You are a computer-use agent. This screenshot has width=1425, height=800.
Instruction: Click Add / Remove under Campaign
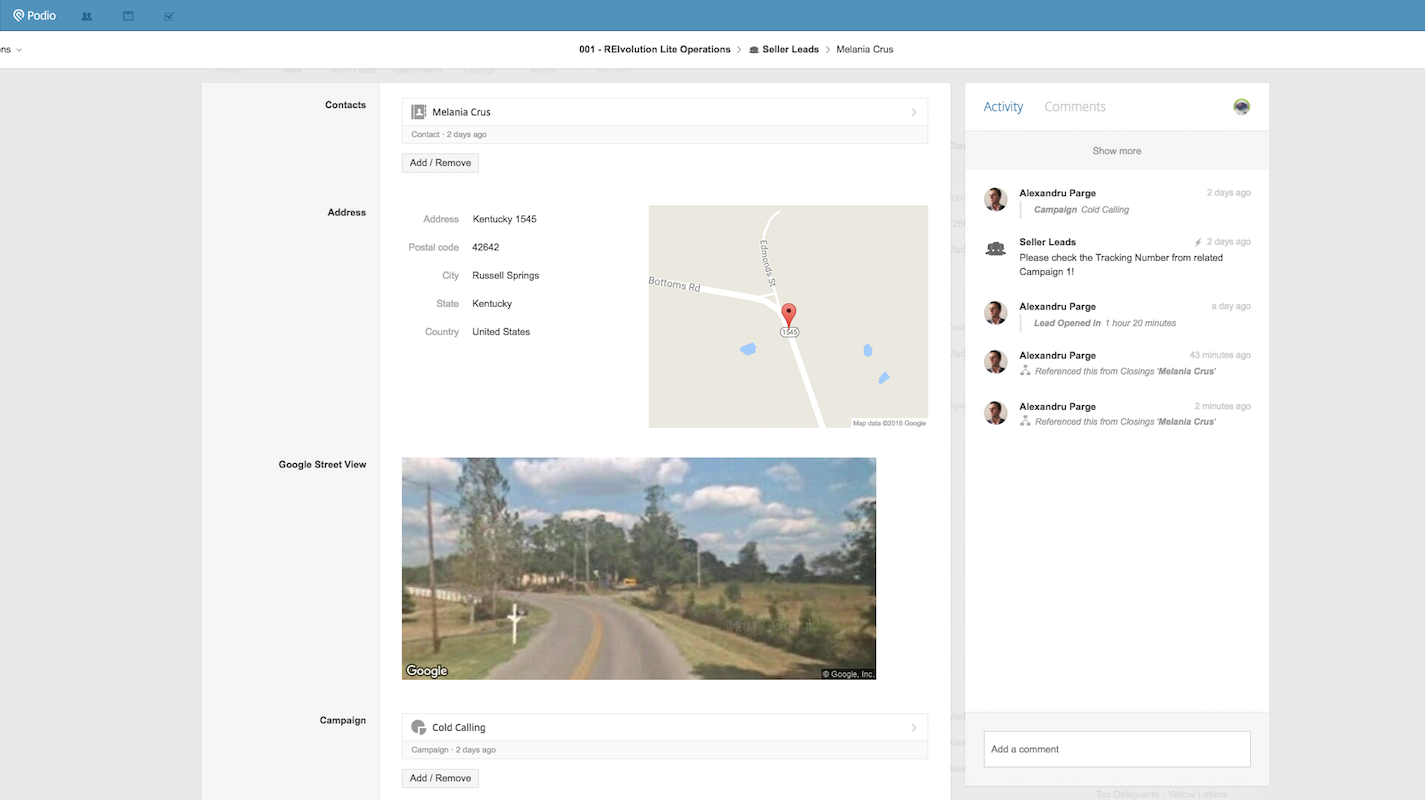440,778
